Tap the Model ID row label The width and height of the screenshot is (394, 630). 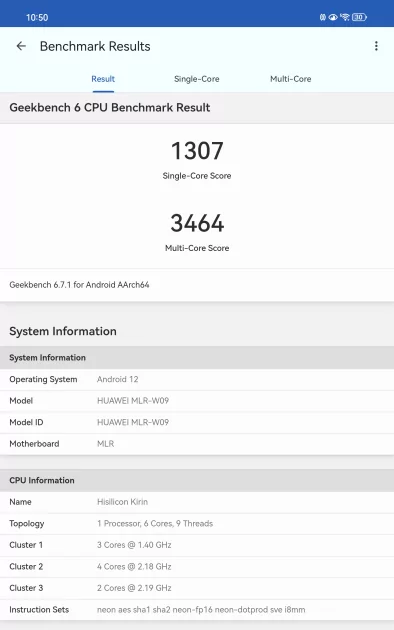pos(26,422)
